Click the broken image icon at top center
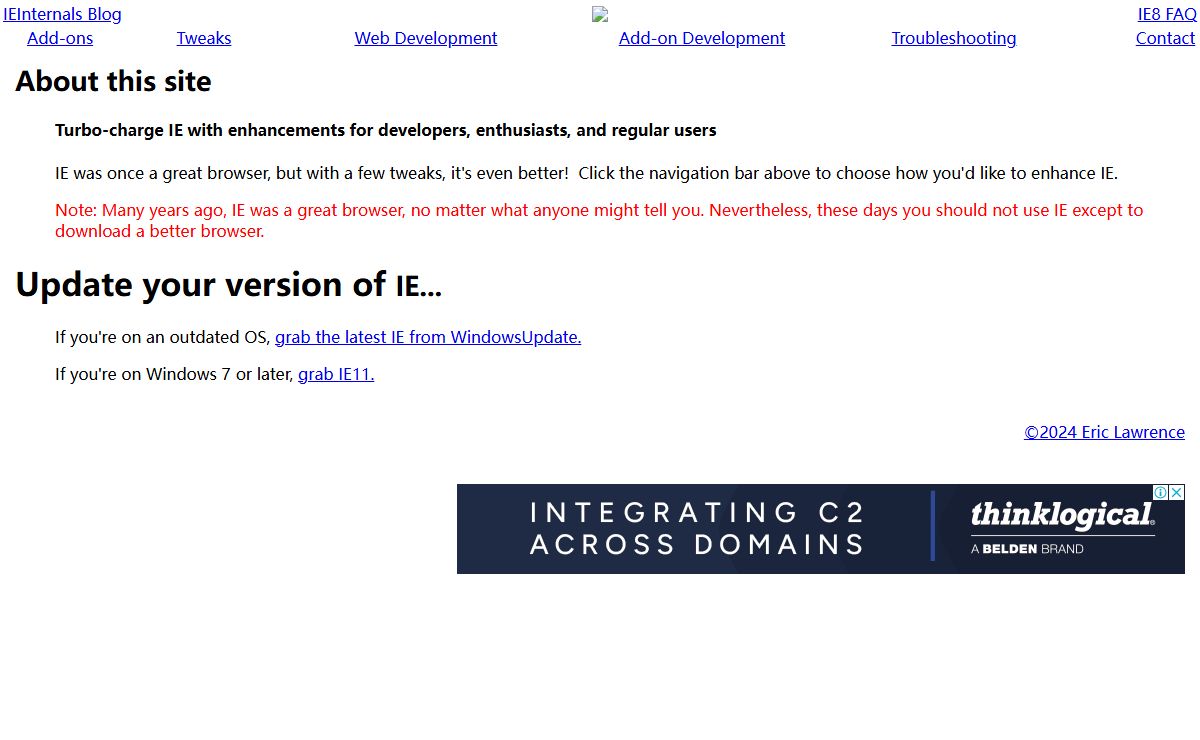 [x=600, y=14]
